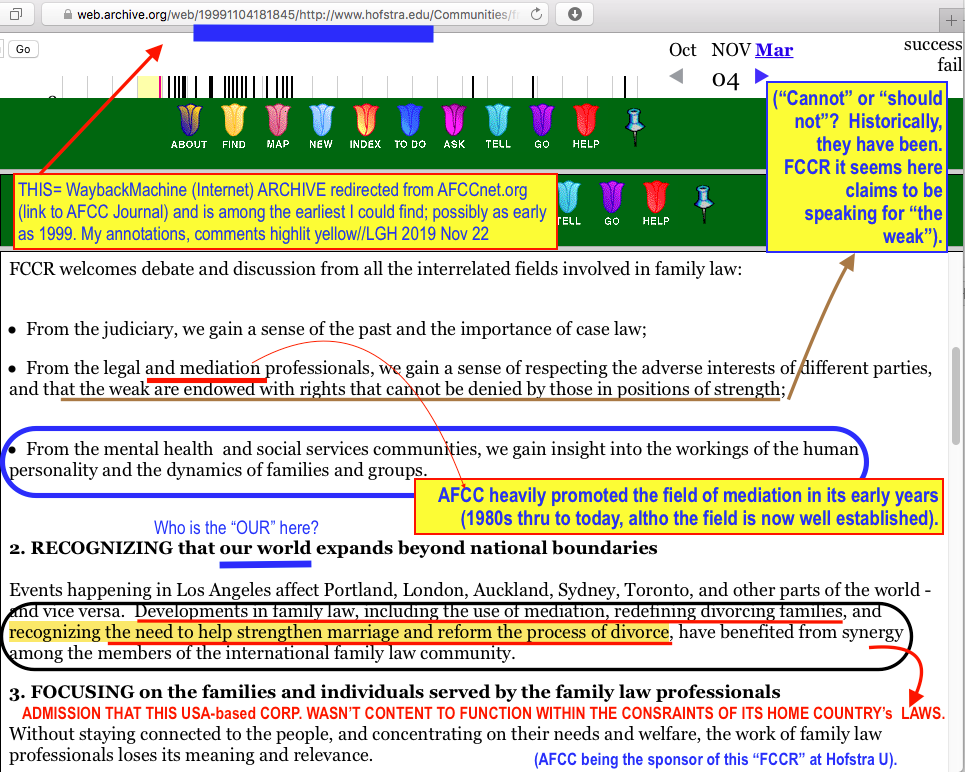This screenshot has width=965, height=772.
Task: Show the tab overview button
Action: 17,14
